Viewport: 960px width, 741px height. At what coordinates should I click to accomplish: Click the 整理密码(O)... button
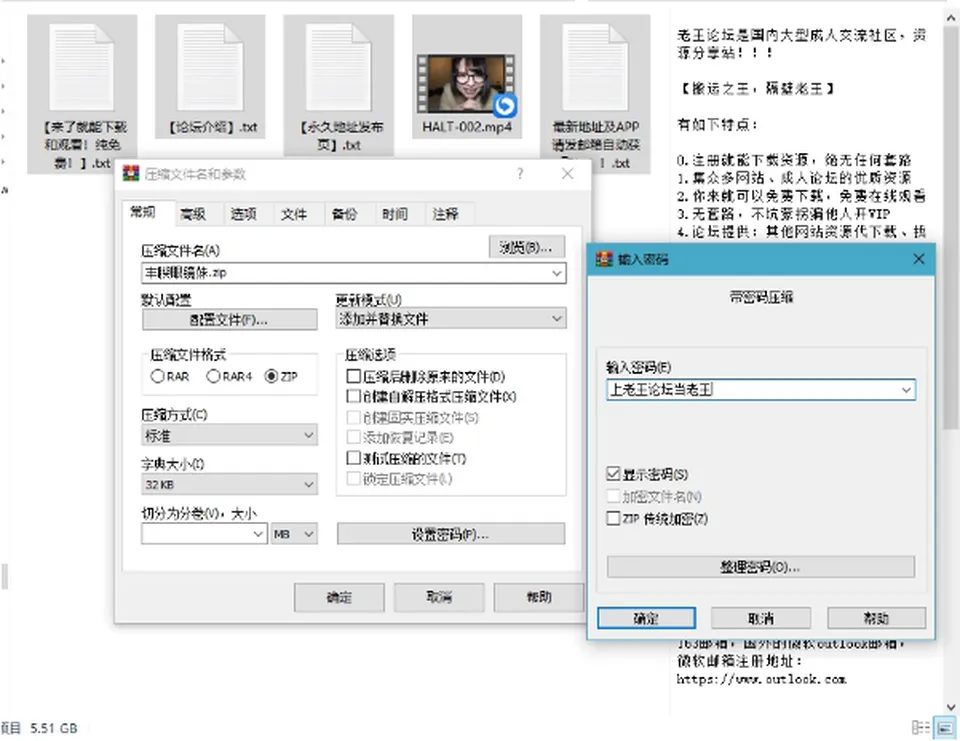(760, 566)
